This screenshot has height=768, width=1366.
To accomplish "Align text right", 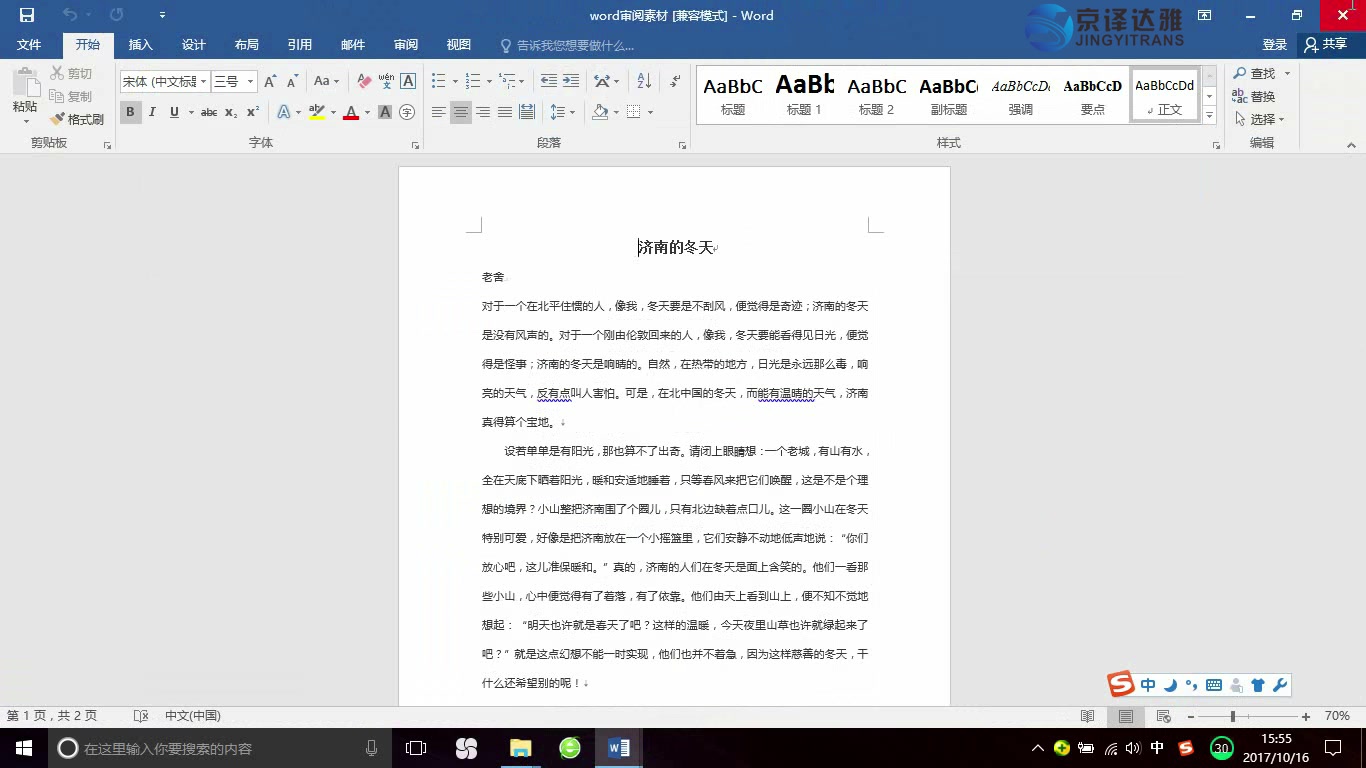I will [x=483, y=112].
